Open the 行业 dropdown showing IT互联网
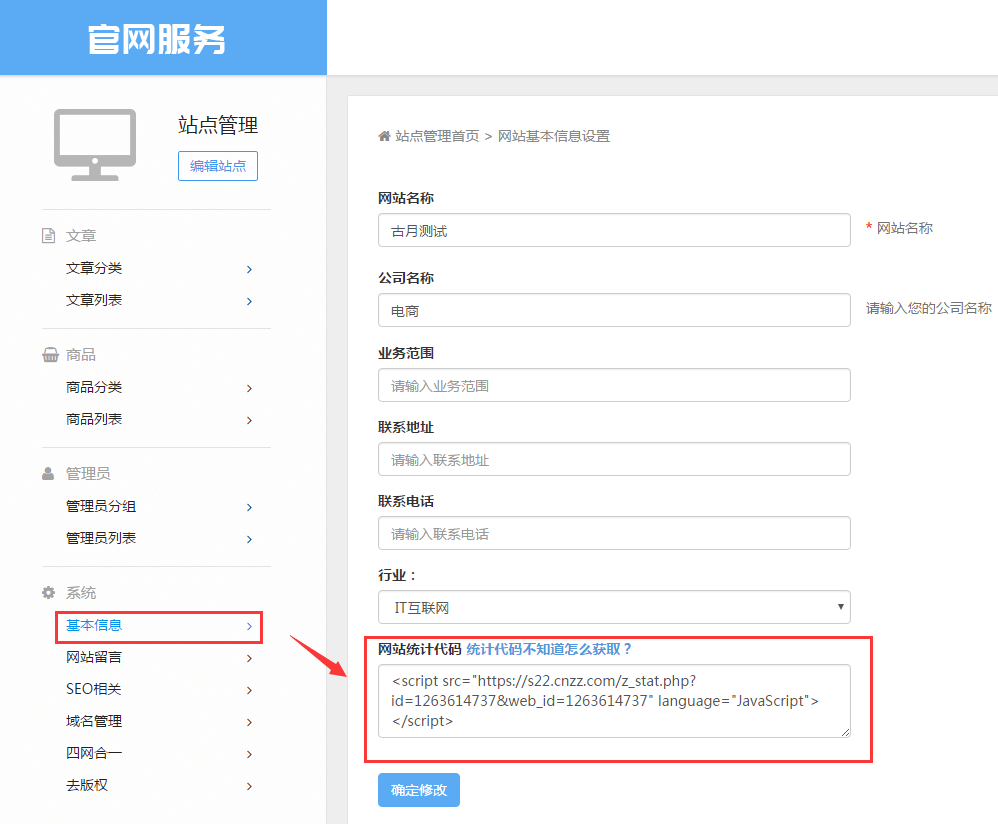998x824 pixels. click(x=613, y=607)
